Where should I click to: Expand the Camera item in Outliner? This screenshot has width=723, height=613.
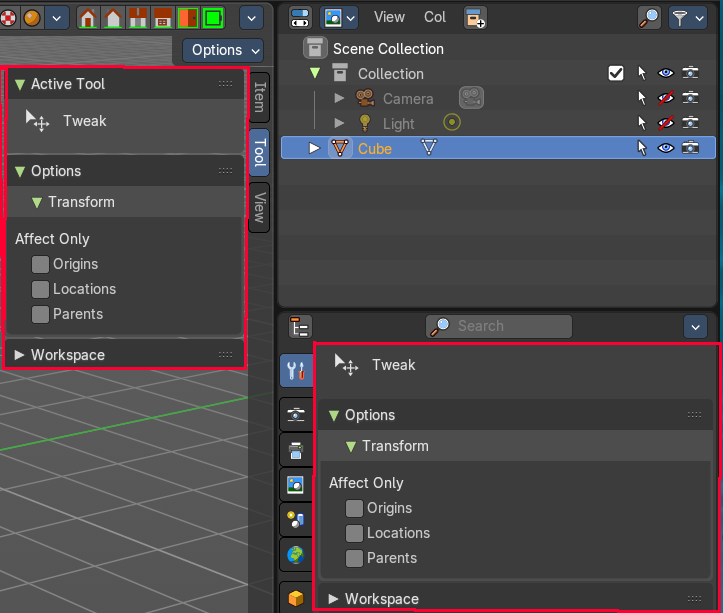pyautogui.click(x=339, y=98)
